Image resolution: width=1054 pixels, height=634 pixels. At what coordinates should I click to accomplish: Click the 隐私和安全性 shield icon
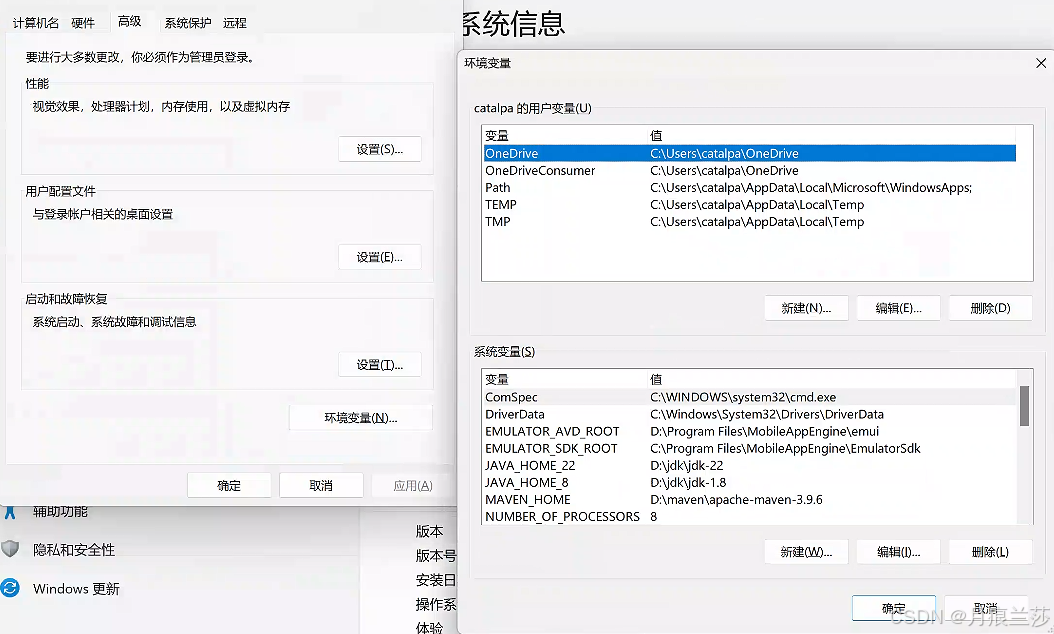9,549
